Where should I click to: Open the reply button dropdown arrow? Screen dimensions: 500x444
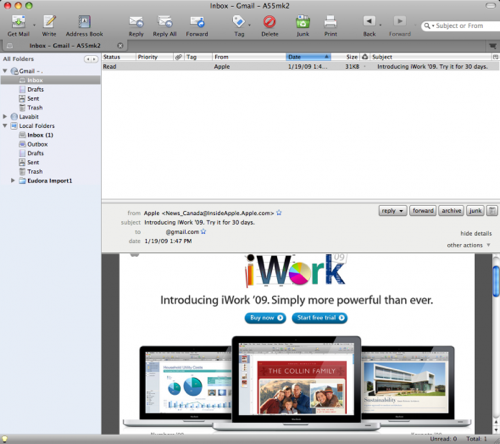click(402, 211)
